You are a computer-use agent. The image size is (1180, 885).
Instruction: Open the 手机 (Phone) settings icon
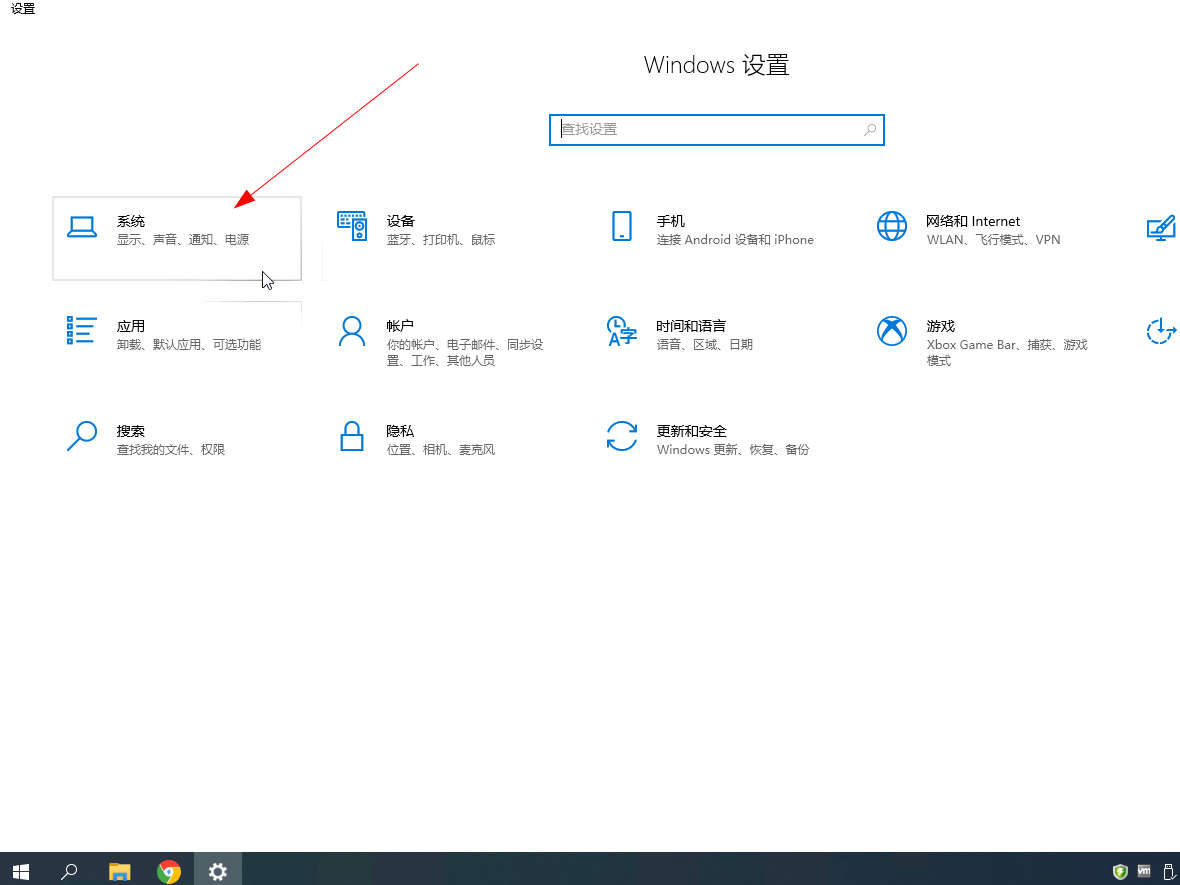click(x=622, y=227)
